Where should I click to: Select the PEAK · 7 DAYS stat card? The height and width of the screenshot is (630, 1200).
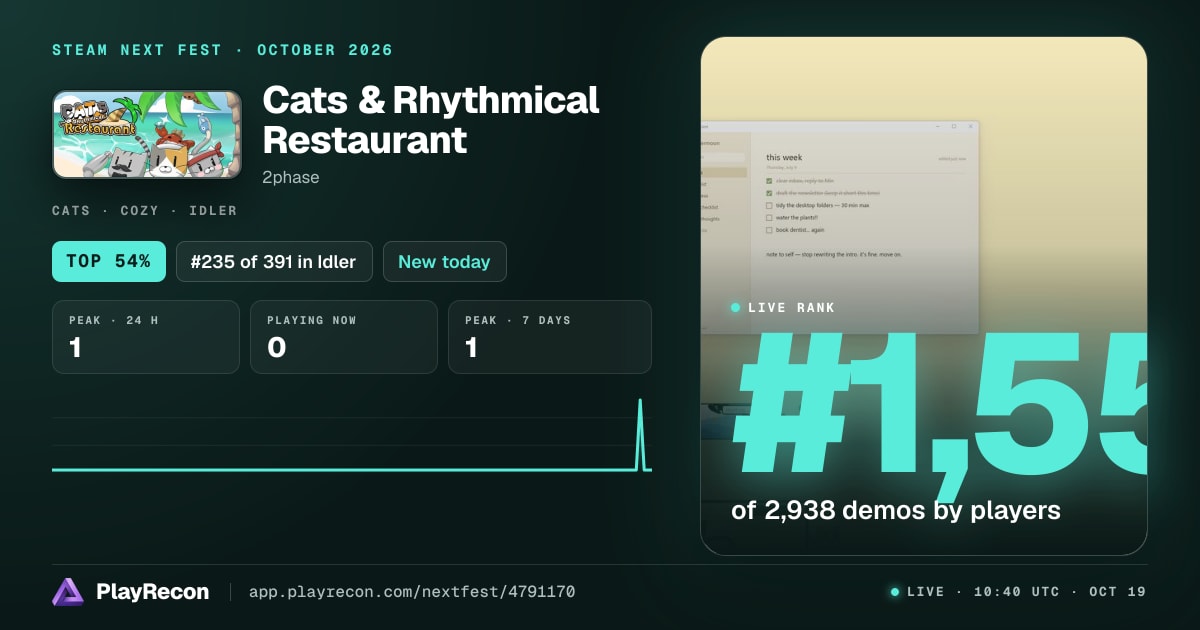click(x=550, y=337)
